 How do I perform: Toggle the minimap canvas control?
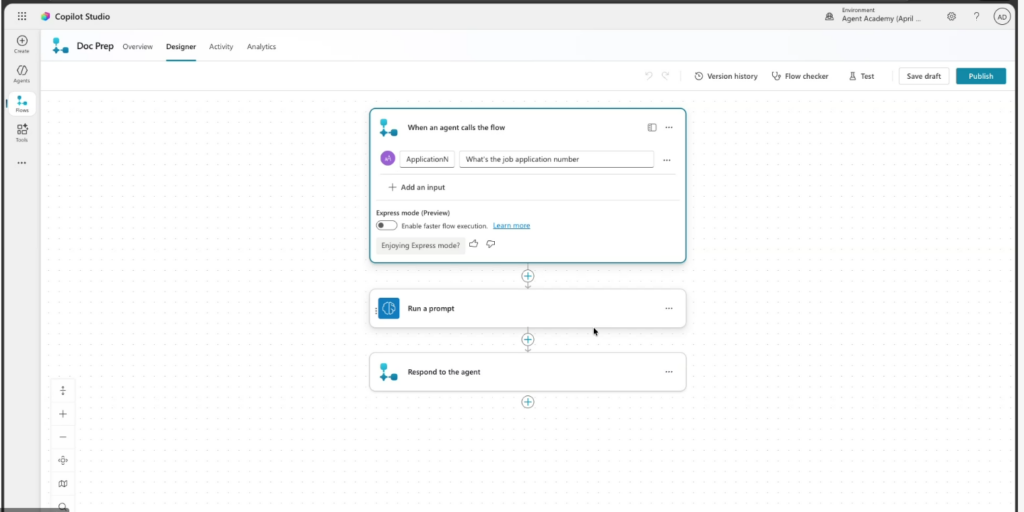click(x=63, y=484)
